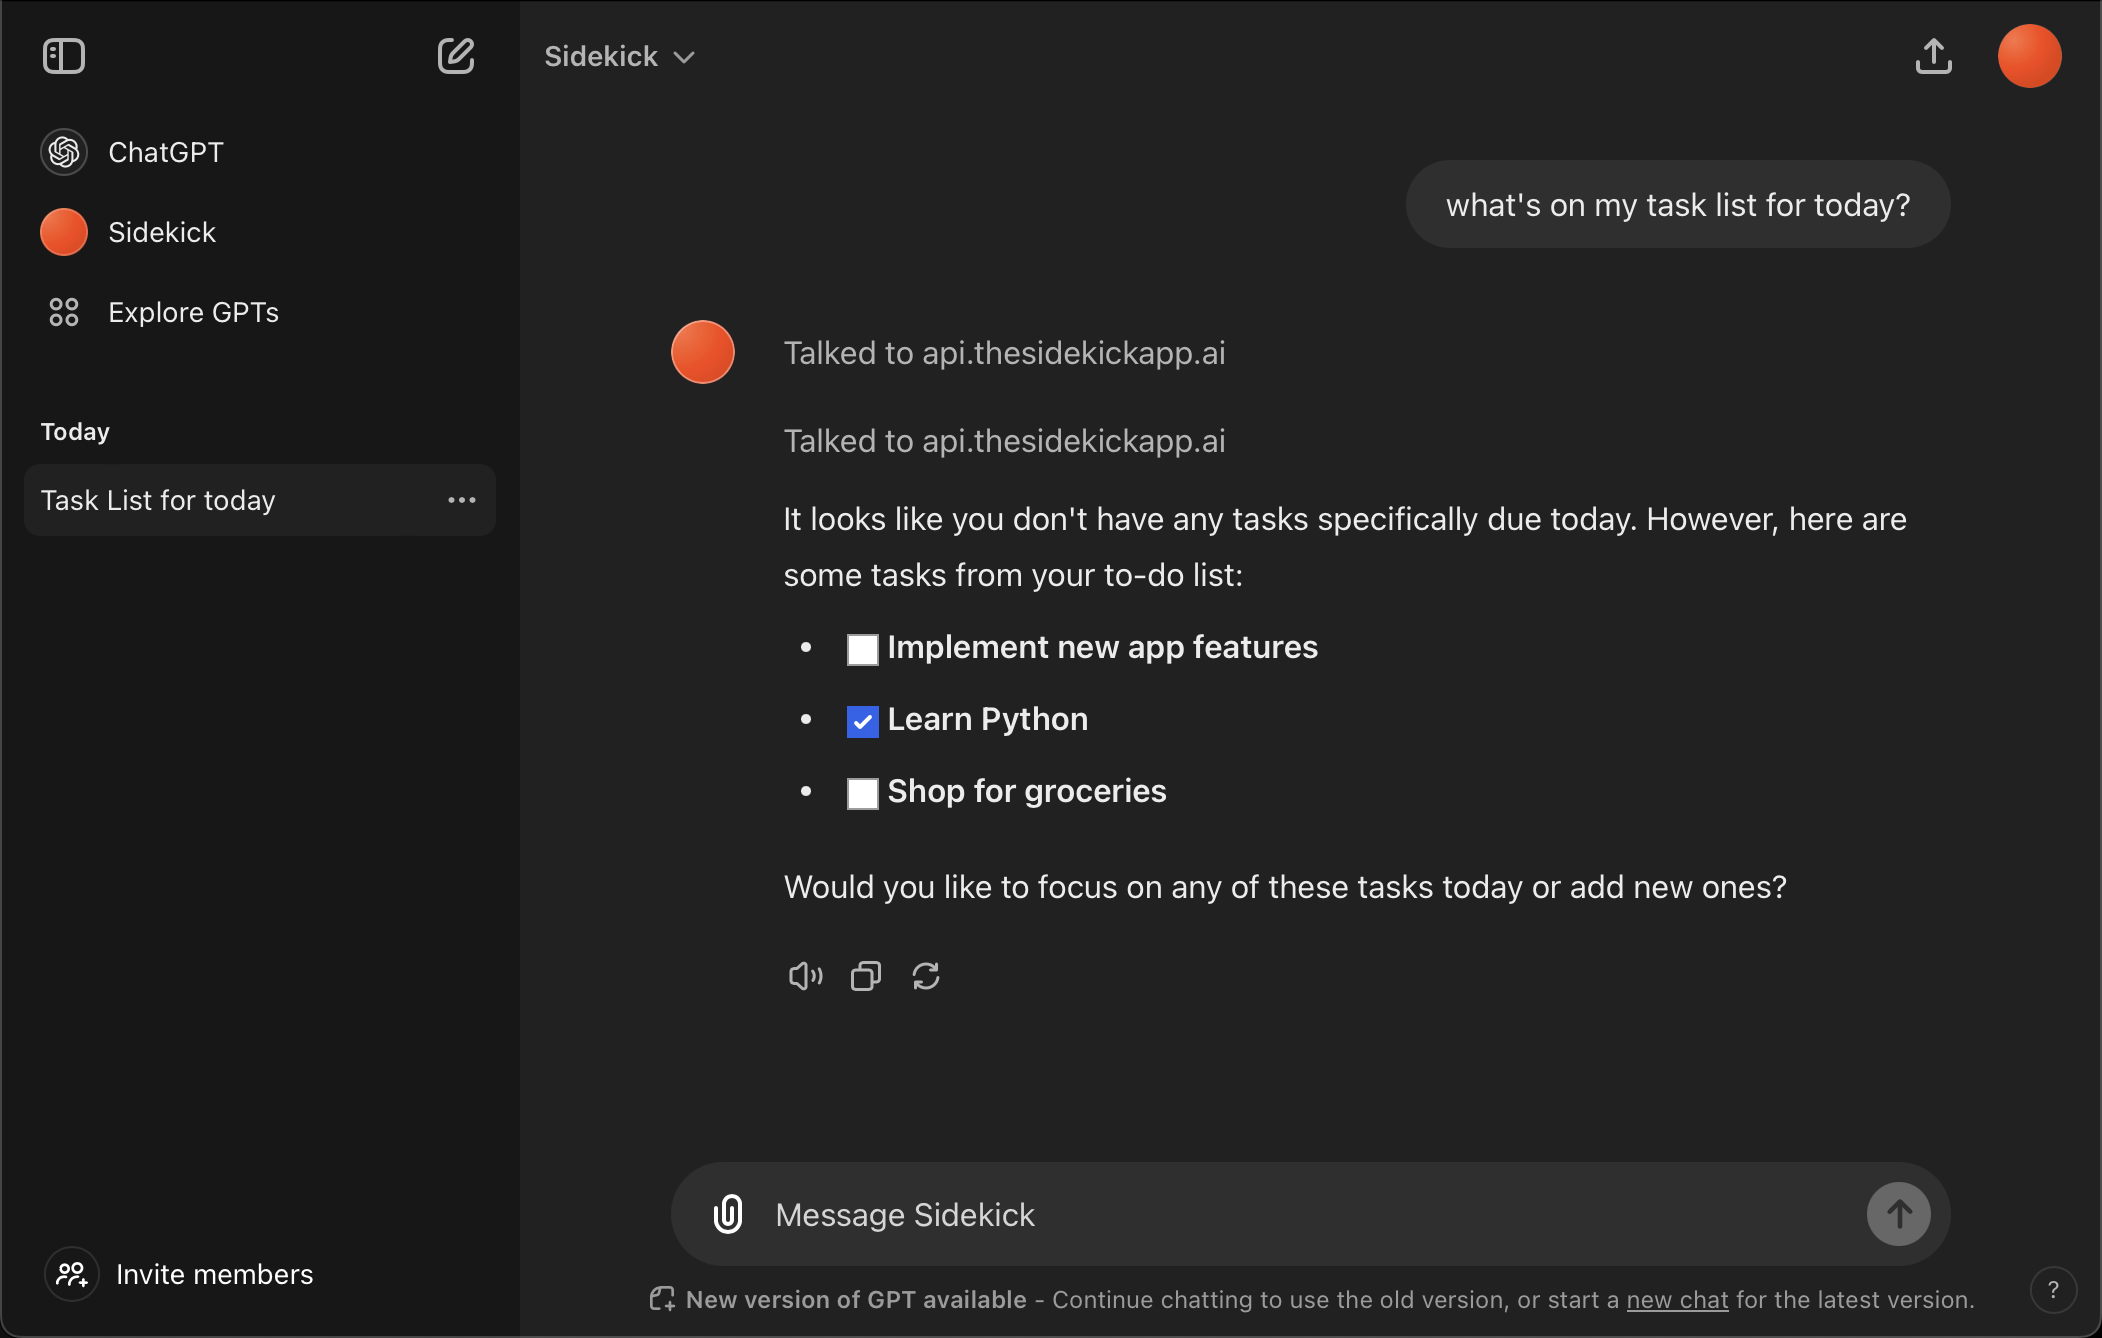The width and height of the screenshot is (2102, 1338).
Task: Check the Implement new app features box
Action: click(862, 650)
